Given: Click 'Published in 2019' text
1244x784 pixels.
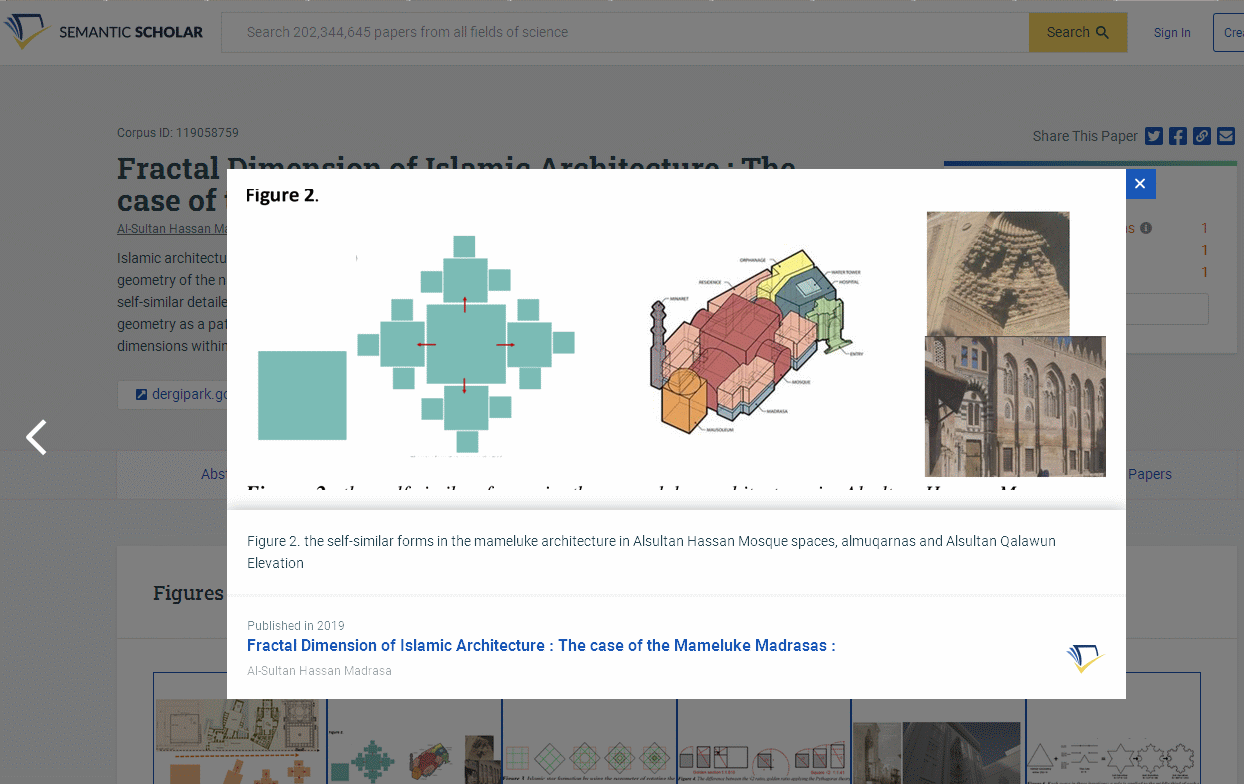Looking at the screenshot, I should click(296, 626).
